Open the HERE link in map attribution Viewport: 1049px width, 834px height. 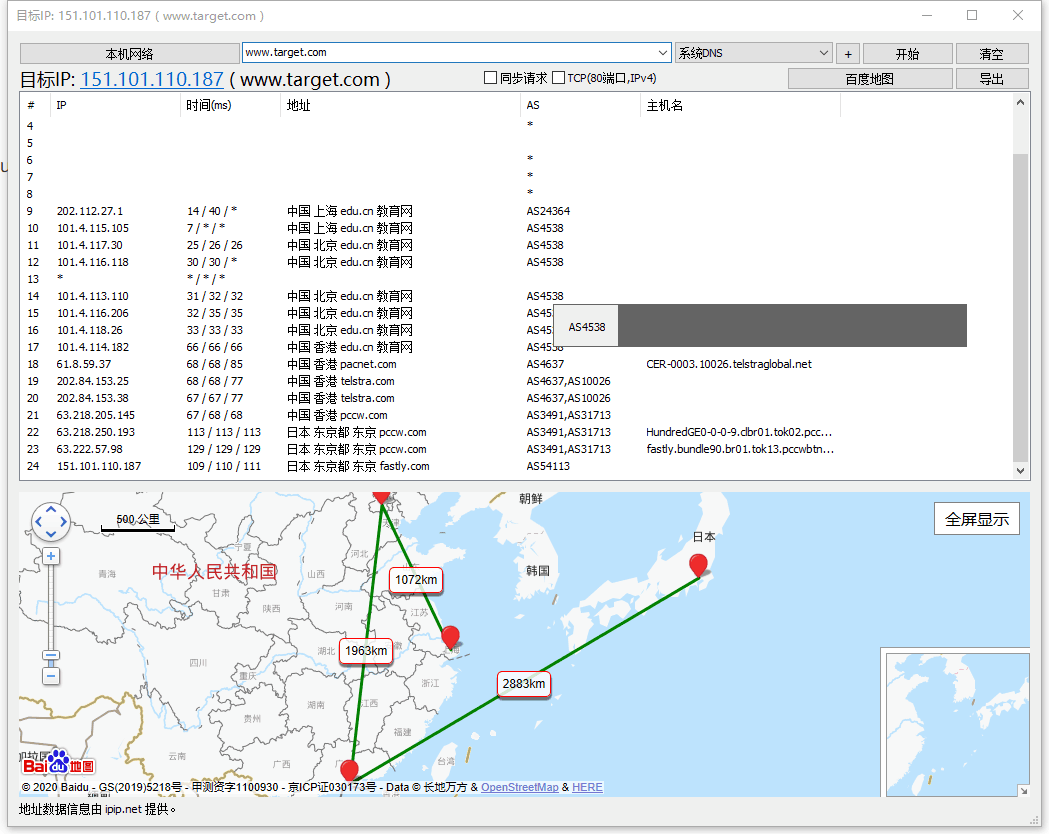click(x=587, y=787)
